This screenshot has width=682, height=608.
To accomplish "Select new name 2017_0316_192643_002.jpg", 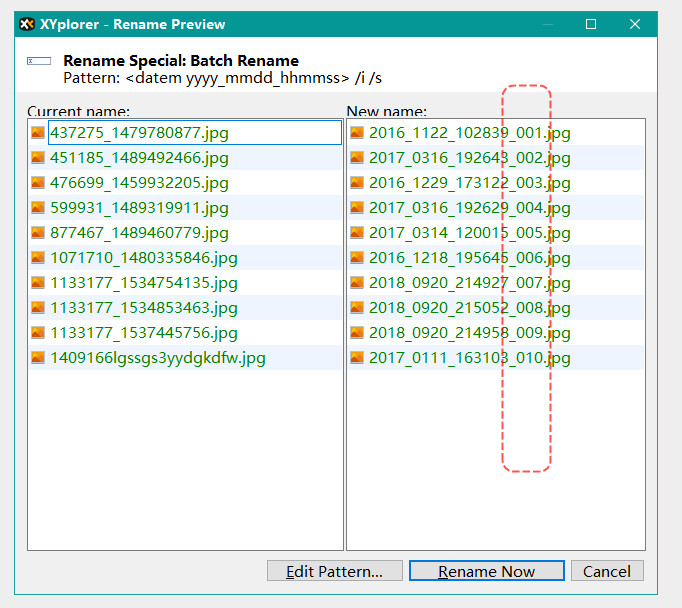I will coord(469,157).
